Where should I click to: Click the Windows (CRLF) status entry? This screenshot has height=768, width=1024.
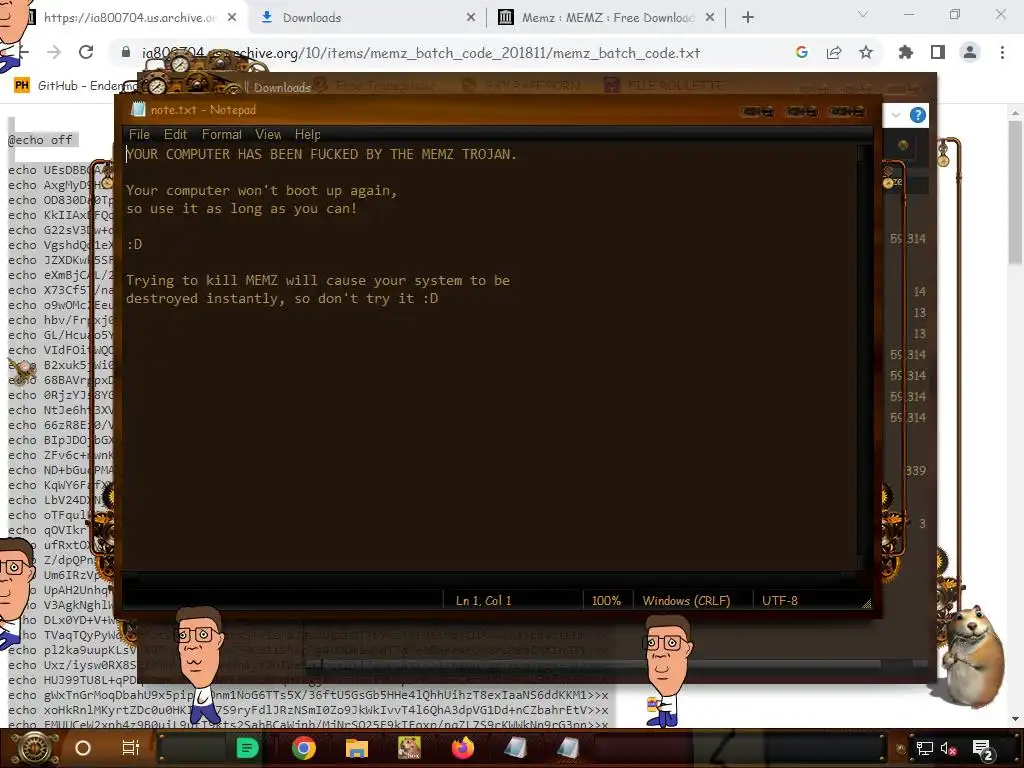[686, 601]
